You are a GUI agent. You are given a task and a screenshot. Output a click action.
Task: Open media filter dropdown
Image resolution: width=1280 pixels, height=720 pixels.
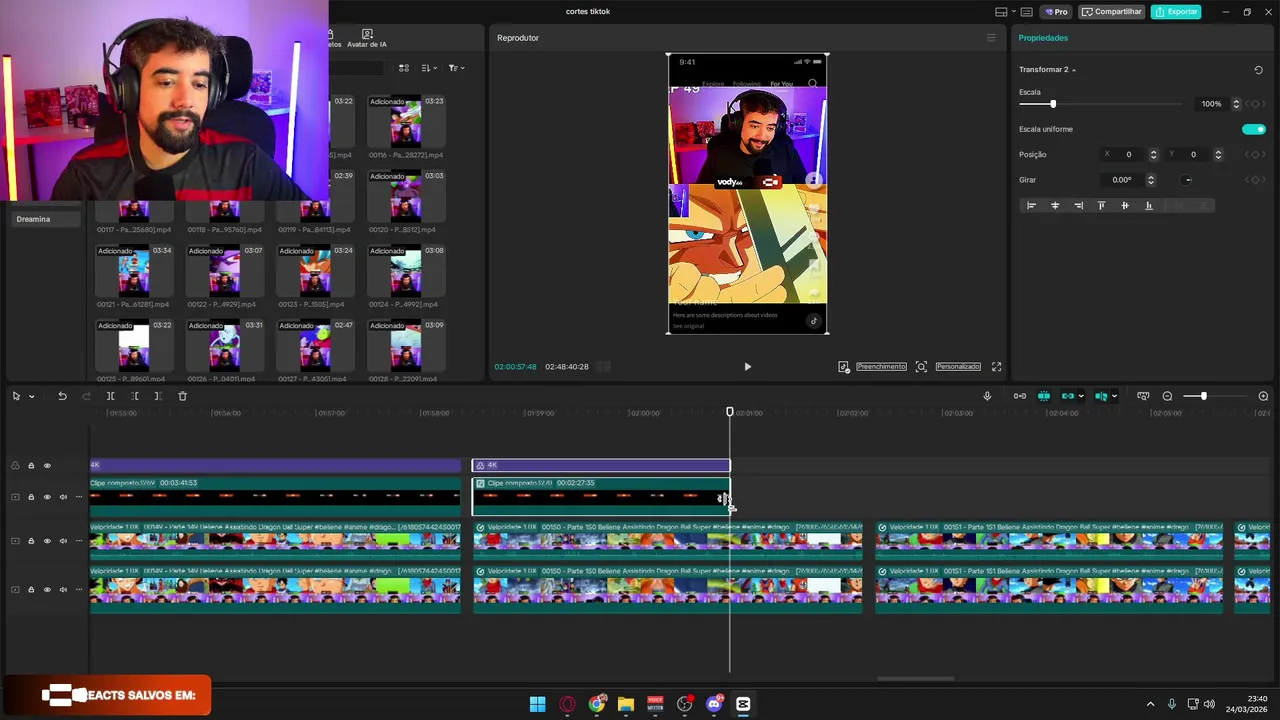456,68
